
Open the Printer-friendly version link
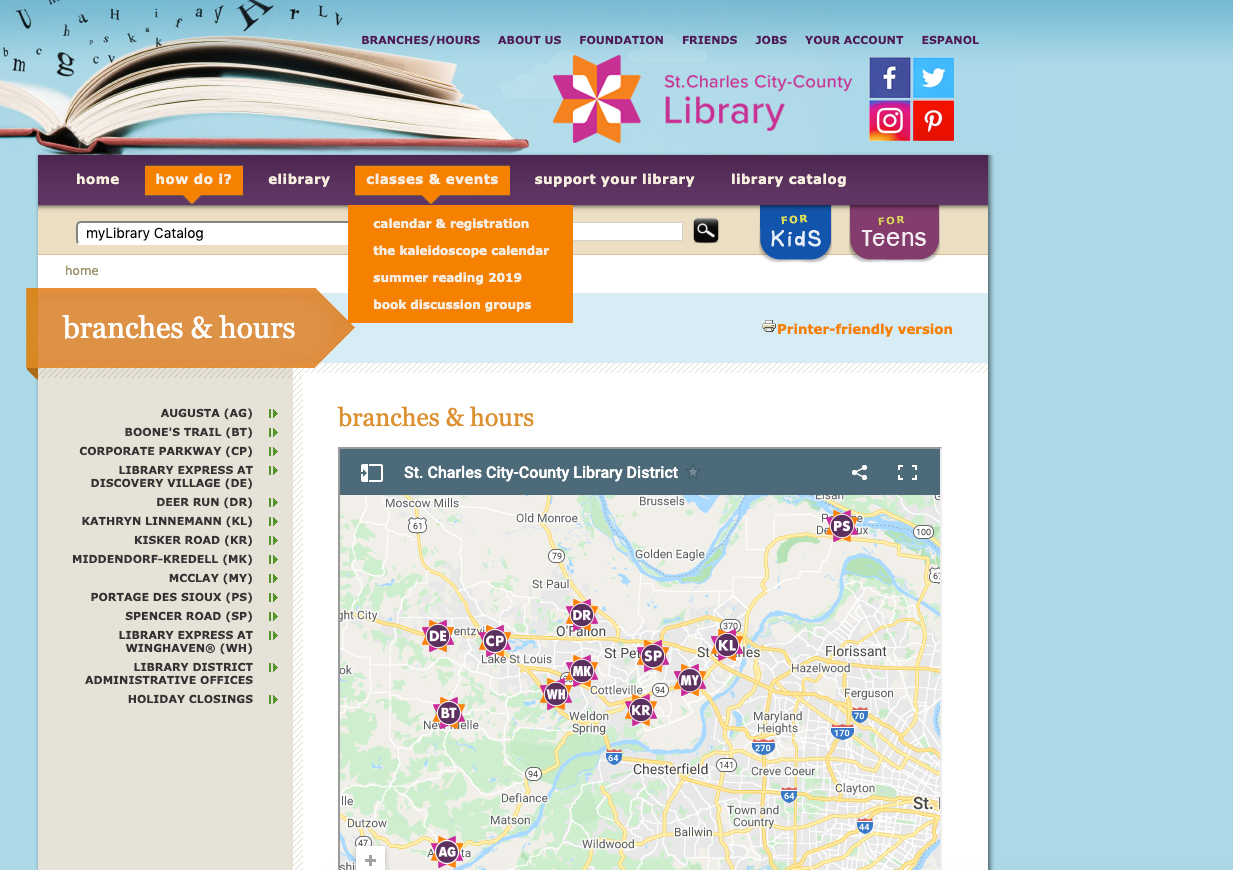tap(865, 329)
